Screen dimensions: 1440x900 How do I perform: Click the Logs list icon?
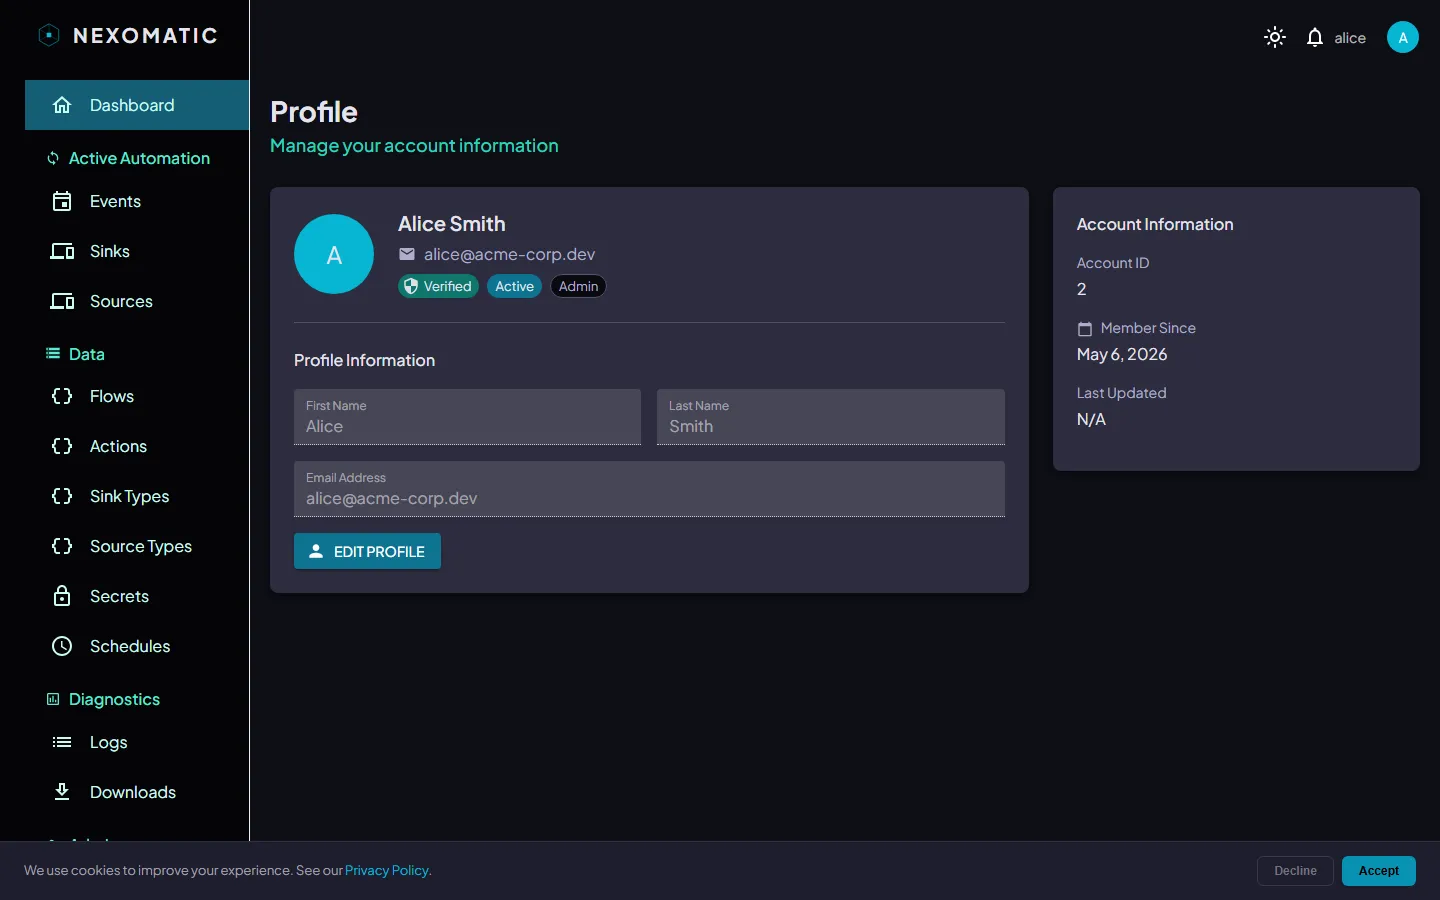[62, 742]
